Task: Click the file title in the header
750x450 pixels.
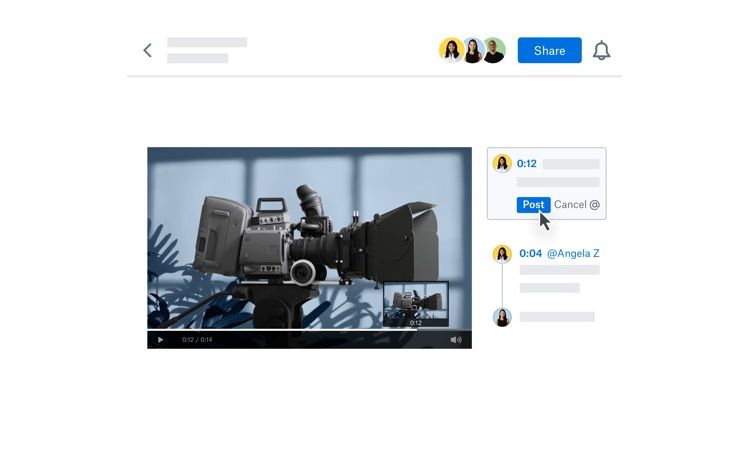Action: coord(206,43)
